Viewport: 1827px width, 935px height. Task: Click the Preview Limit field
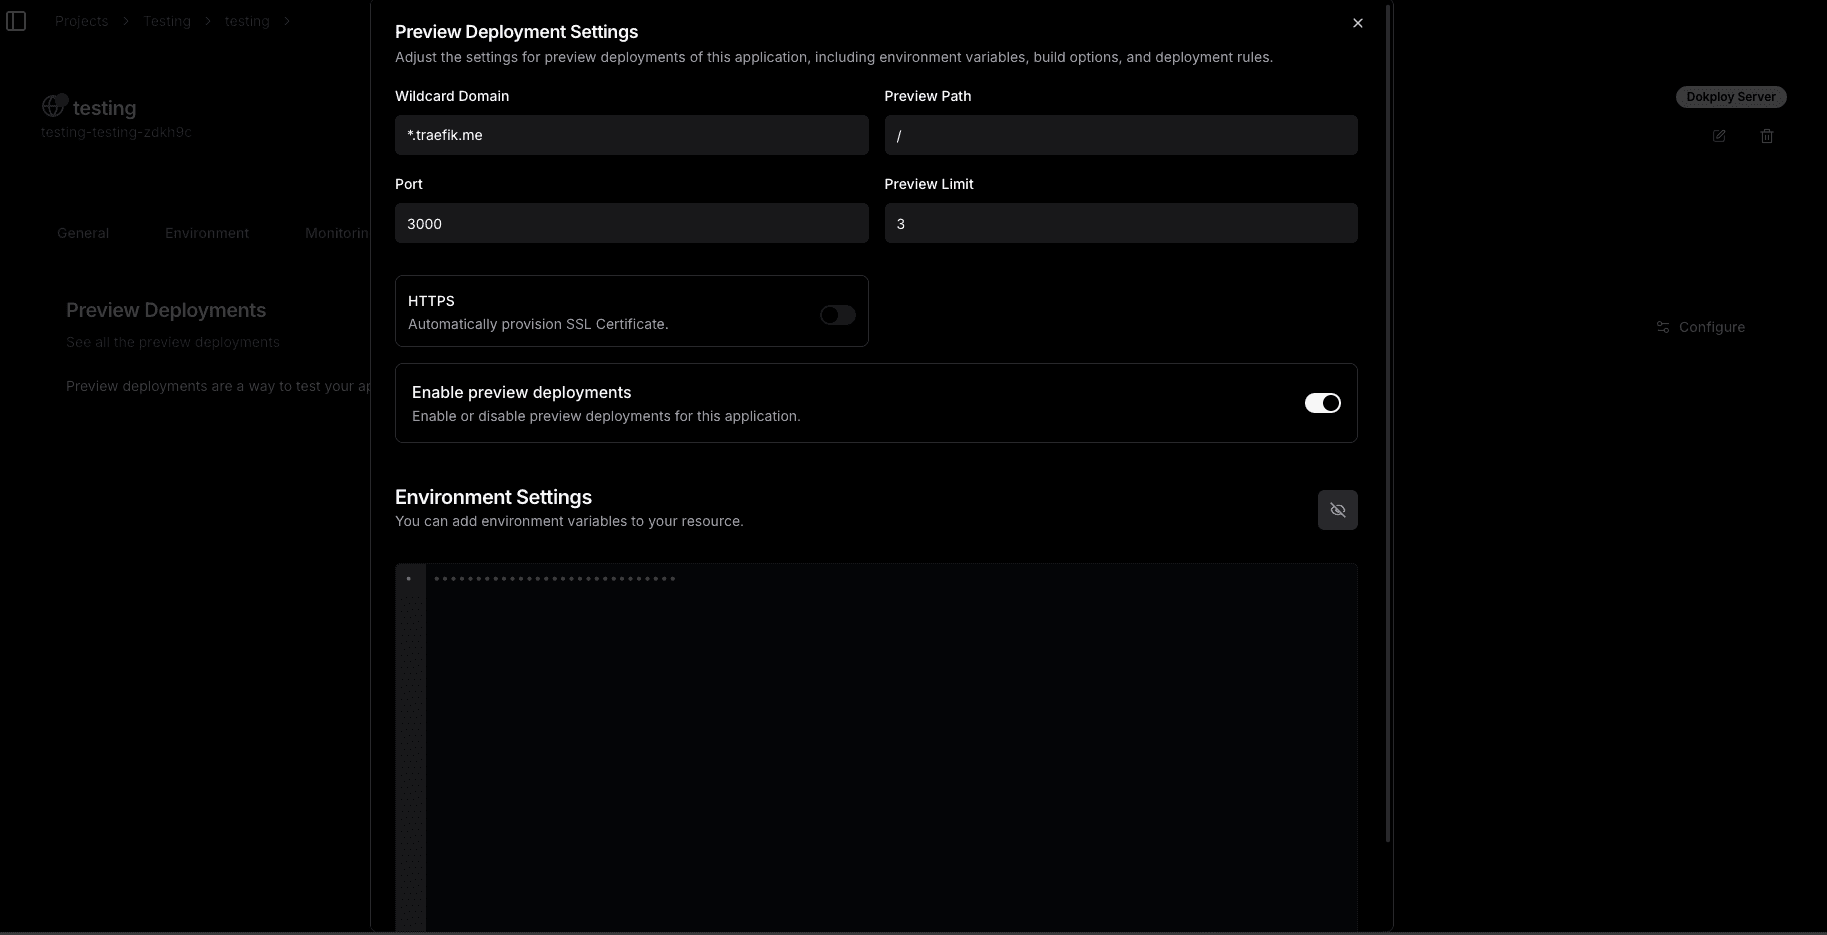click(x=1120, y=223)
